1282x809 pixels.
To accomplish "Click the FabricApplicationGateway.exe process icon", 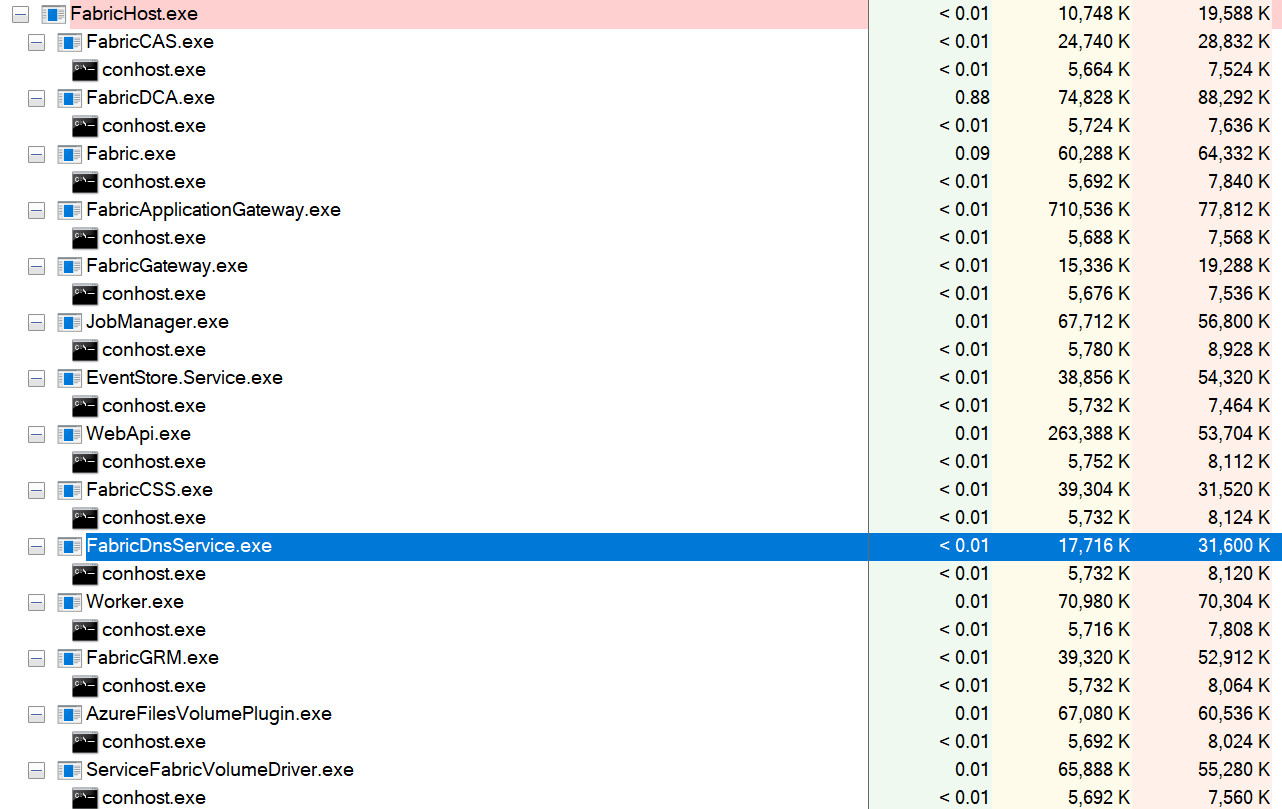I will click(69, 210).
